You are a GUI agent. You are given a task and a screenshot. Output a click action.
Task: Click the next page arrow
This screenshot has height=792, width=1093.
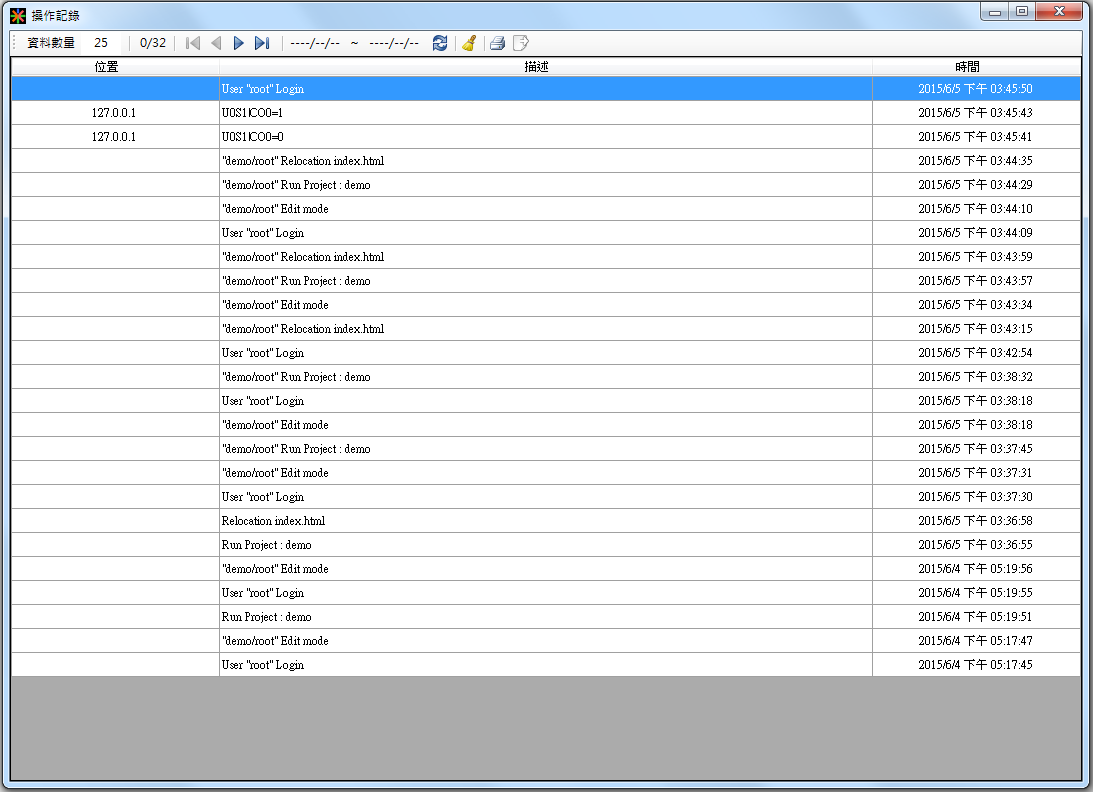239,43
